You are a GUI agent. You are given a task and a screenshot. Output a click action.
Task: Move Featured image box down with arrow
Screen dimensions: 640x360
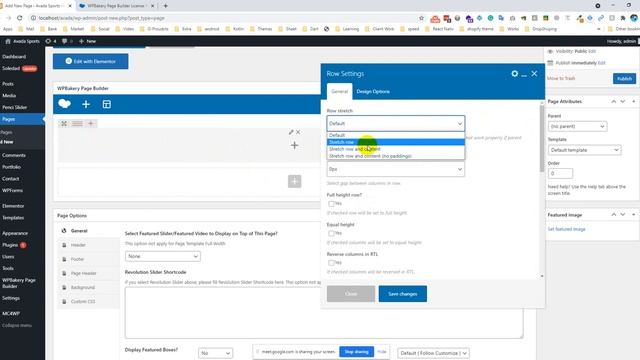623,215
